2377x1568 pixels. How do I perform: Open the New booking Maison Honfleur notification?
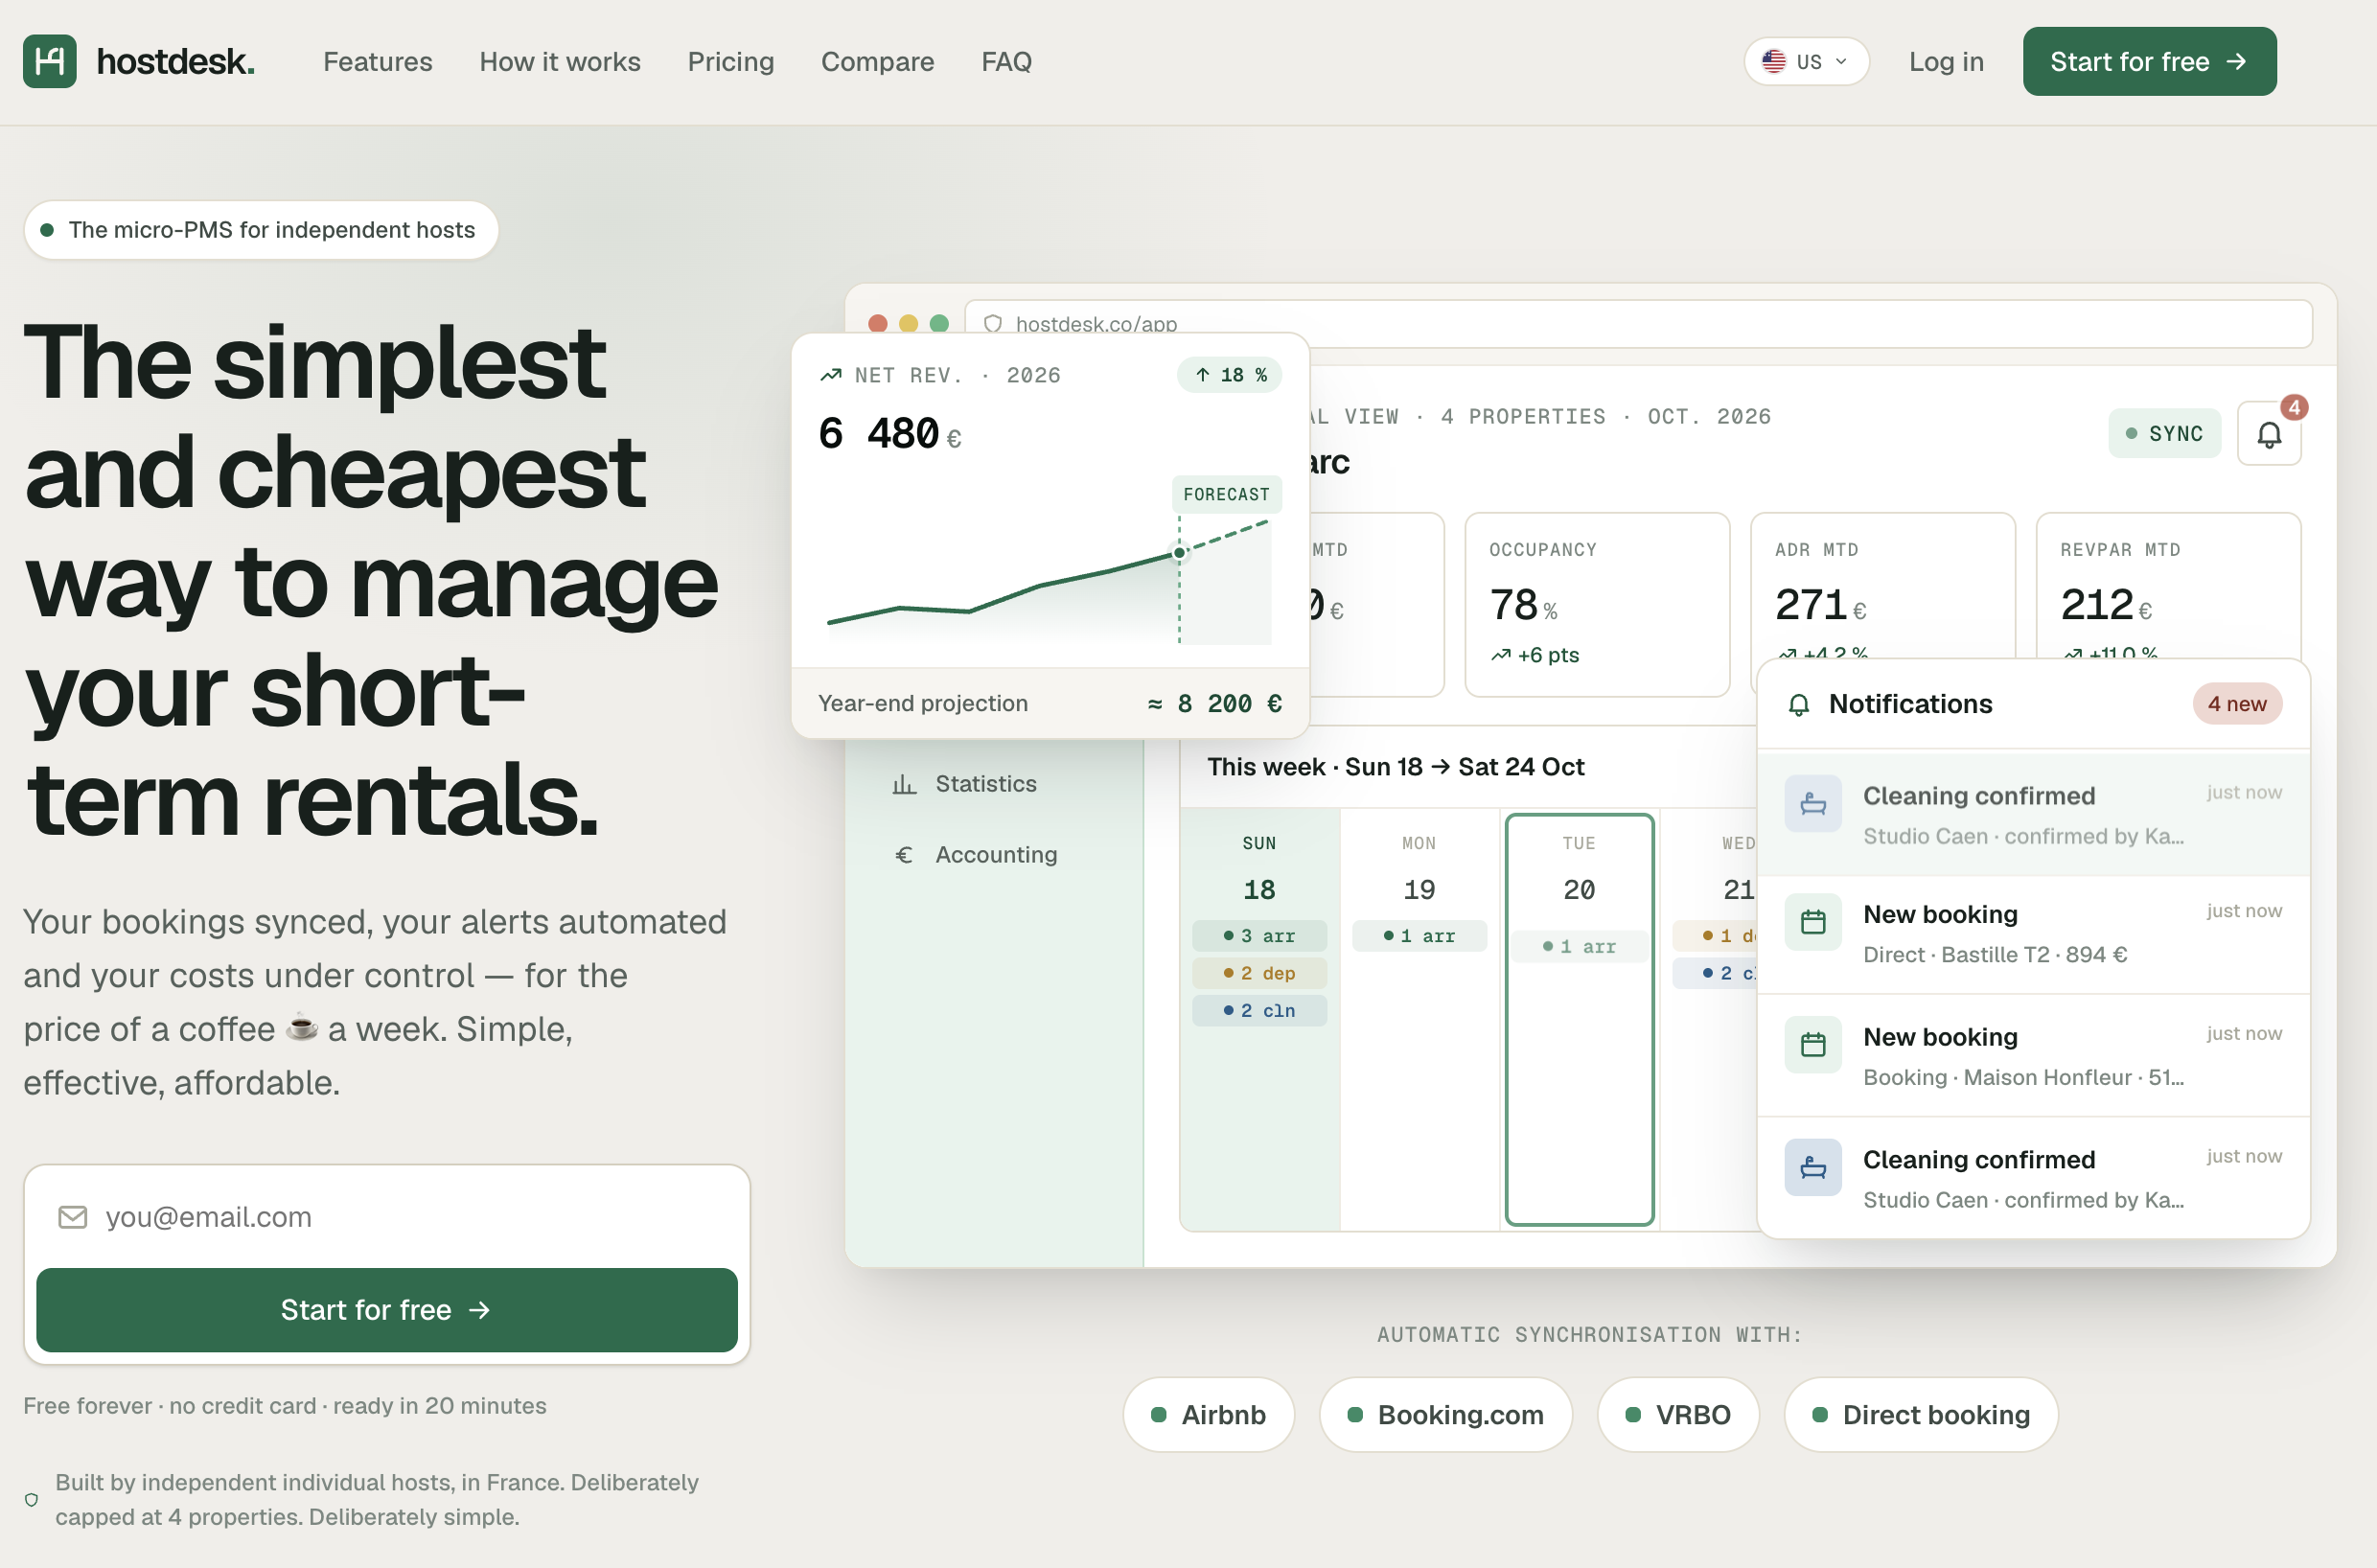[x=2034, y=1057]
